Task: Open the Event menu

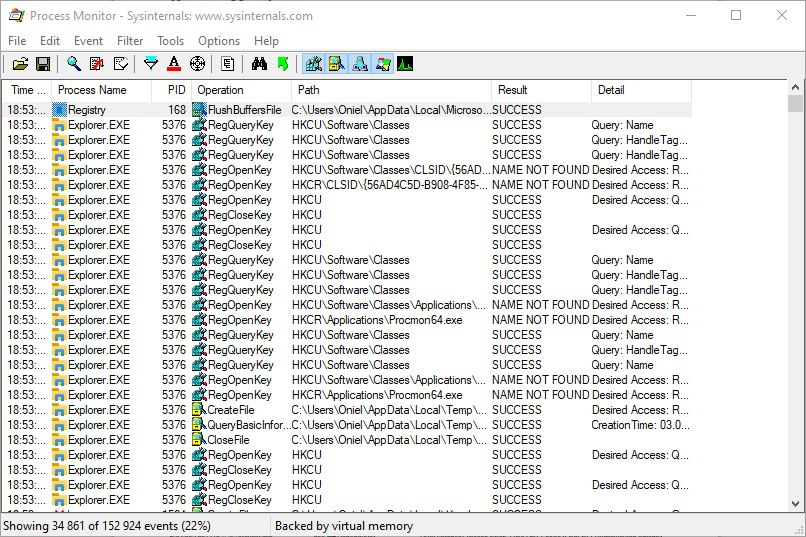Action: pyautogui.click(x=88, y=41)
